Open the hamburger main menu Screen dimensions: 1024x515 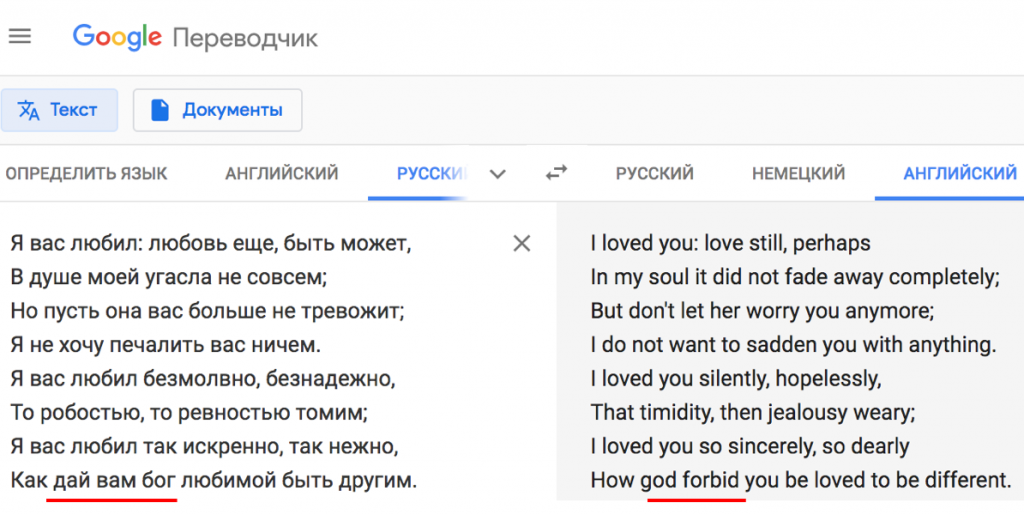point(20,37)
